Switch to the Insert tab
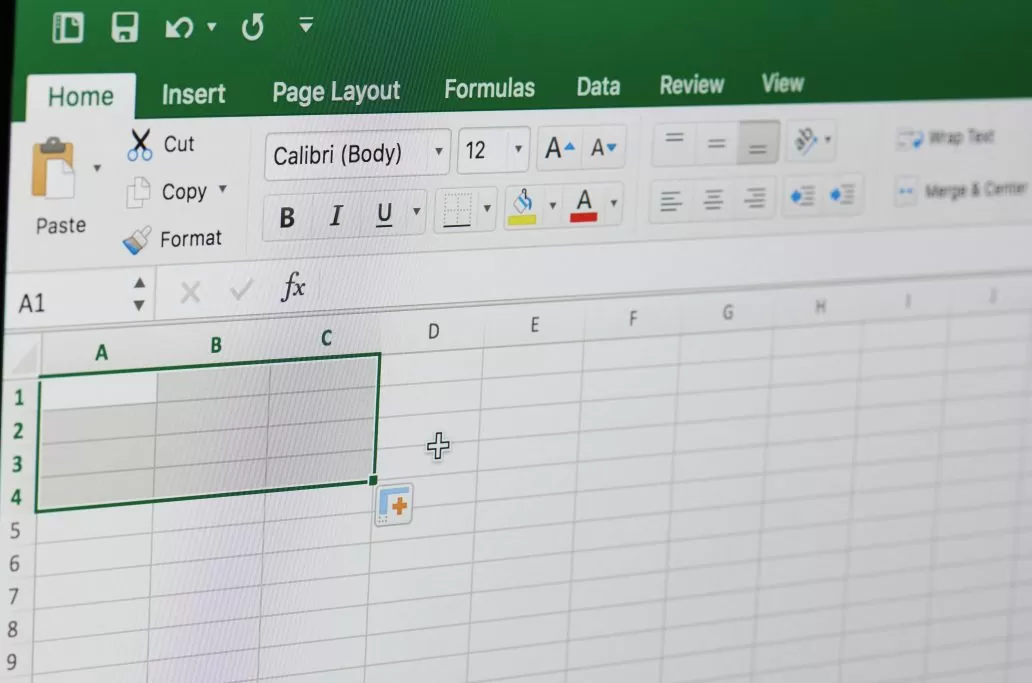This screenshot has width=1032, height=683. click(193, 94)
